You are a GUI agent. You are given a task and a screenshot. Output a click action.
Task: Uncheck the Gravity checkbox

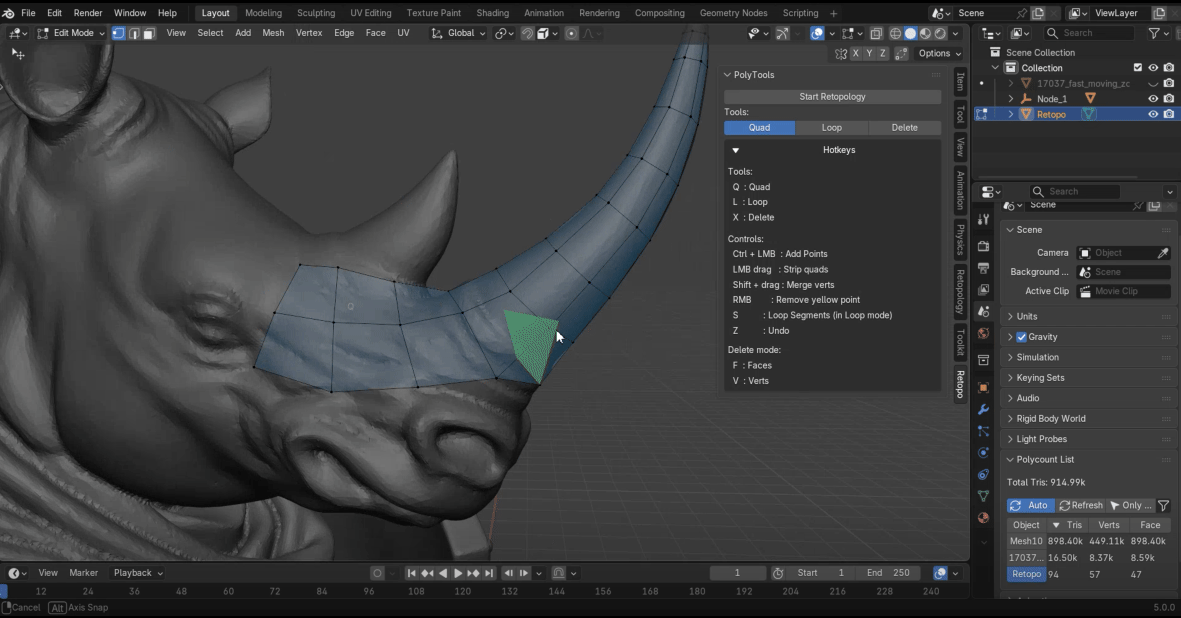tap(1021, 337)
